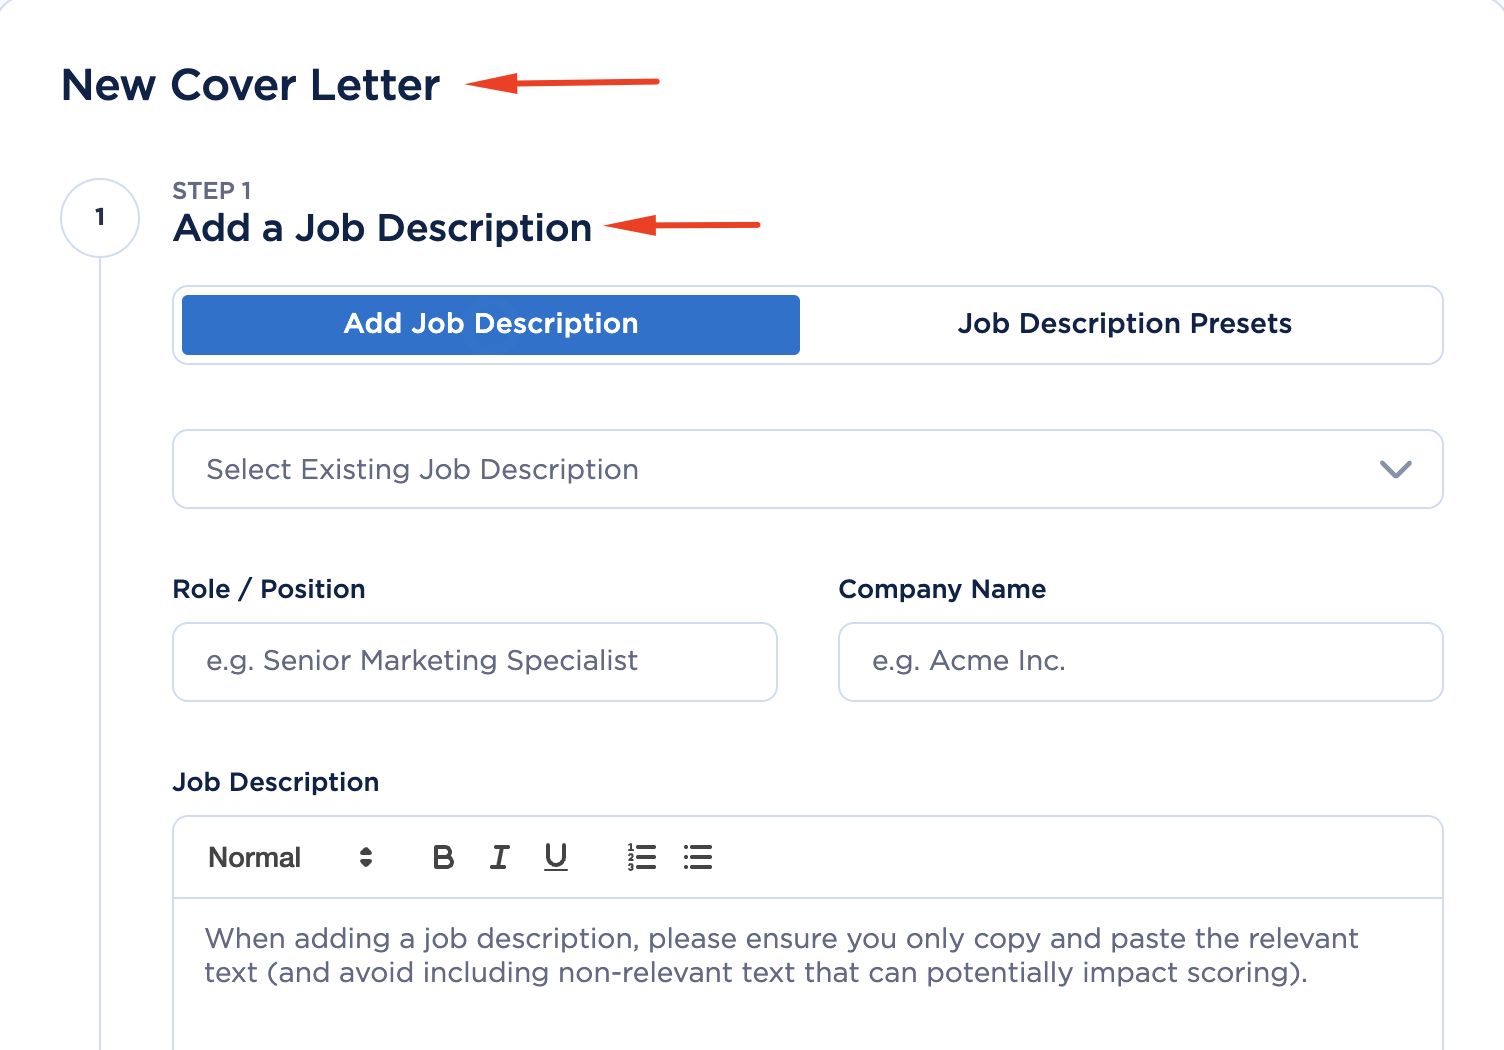
Task: Insert a numbered list
Action: [x=641, y=857]
